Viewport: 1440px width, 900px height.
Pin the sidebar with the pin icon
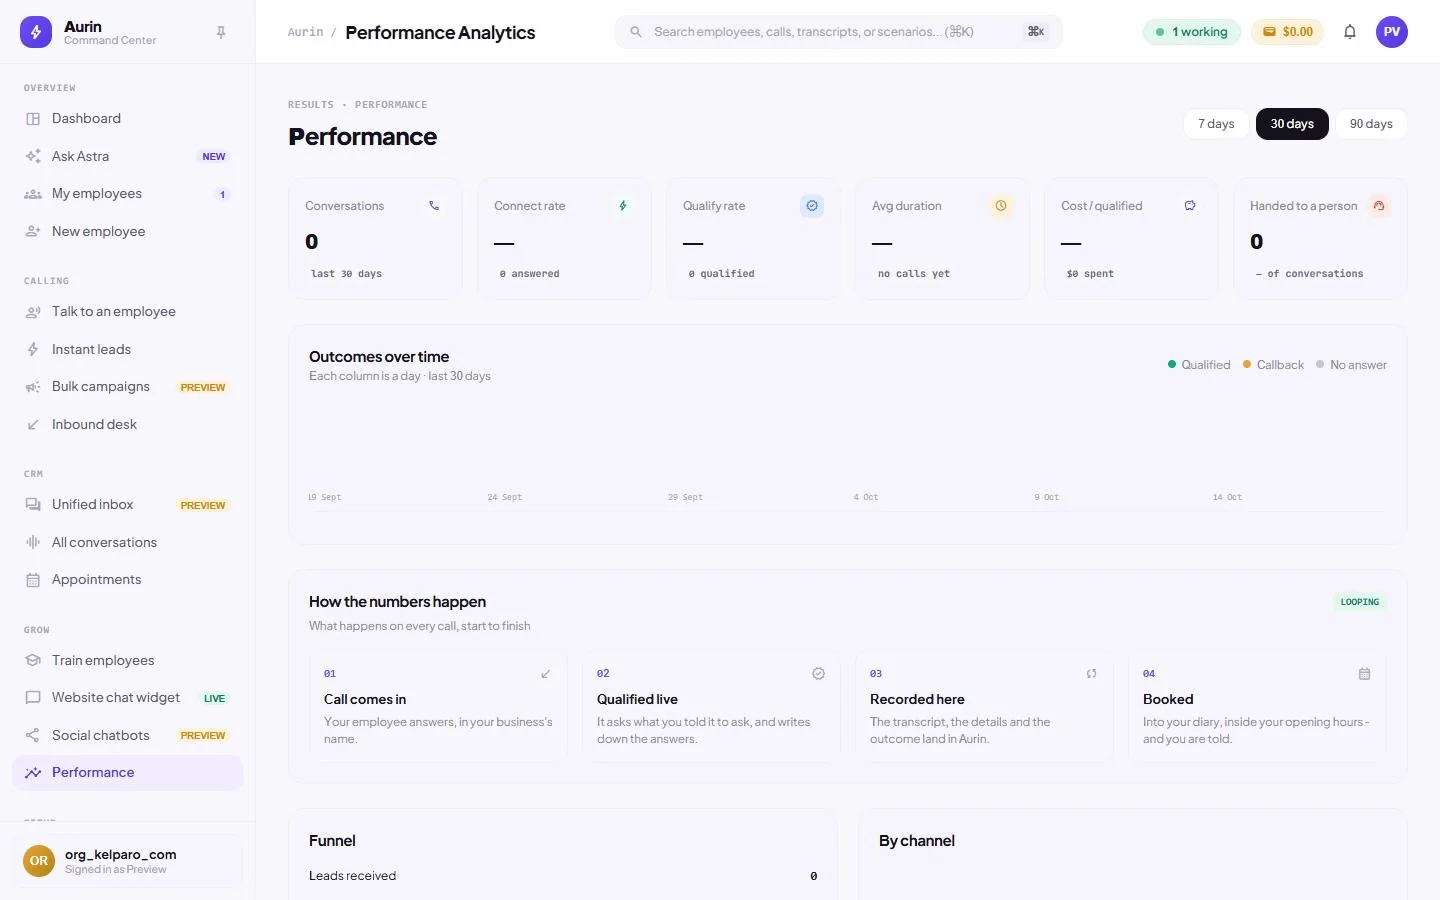[x=221, y=32]
